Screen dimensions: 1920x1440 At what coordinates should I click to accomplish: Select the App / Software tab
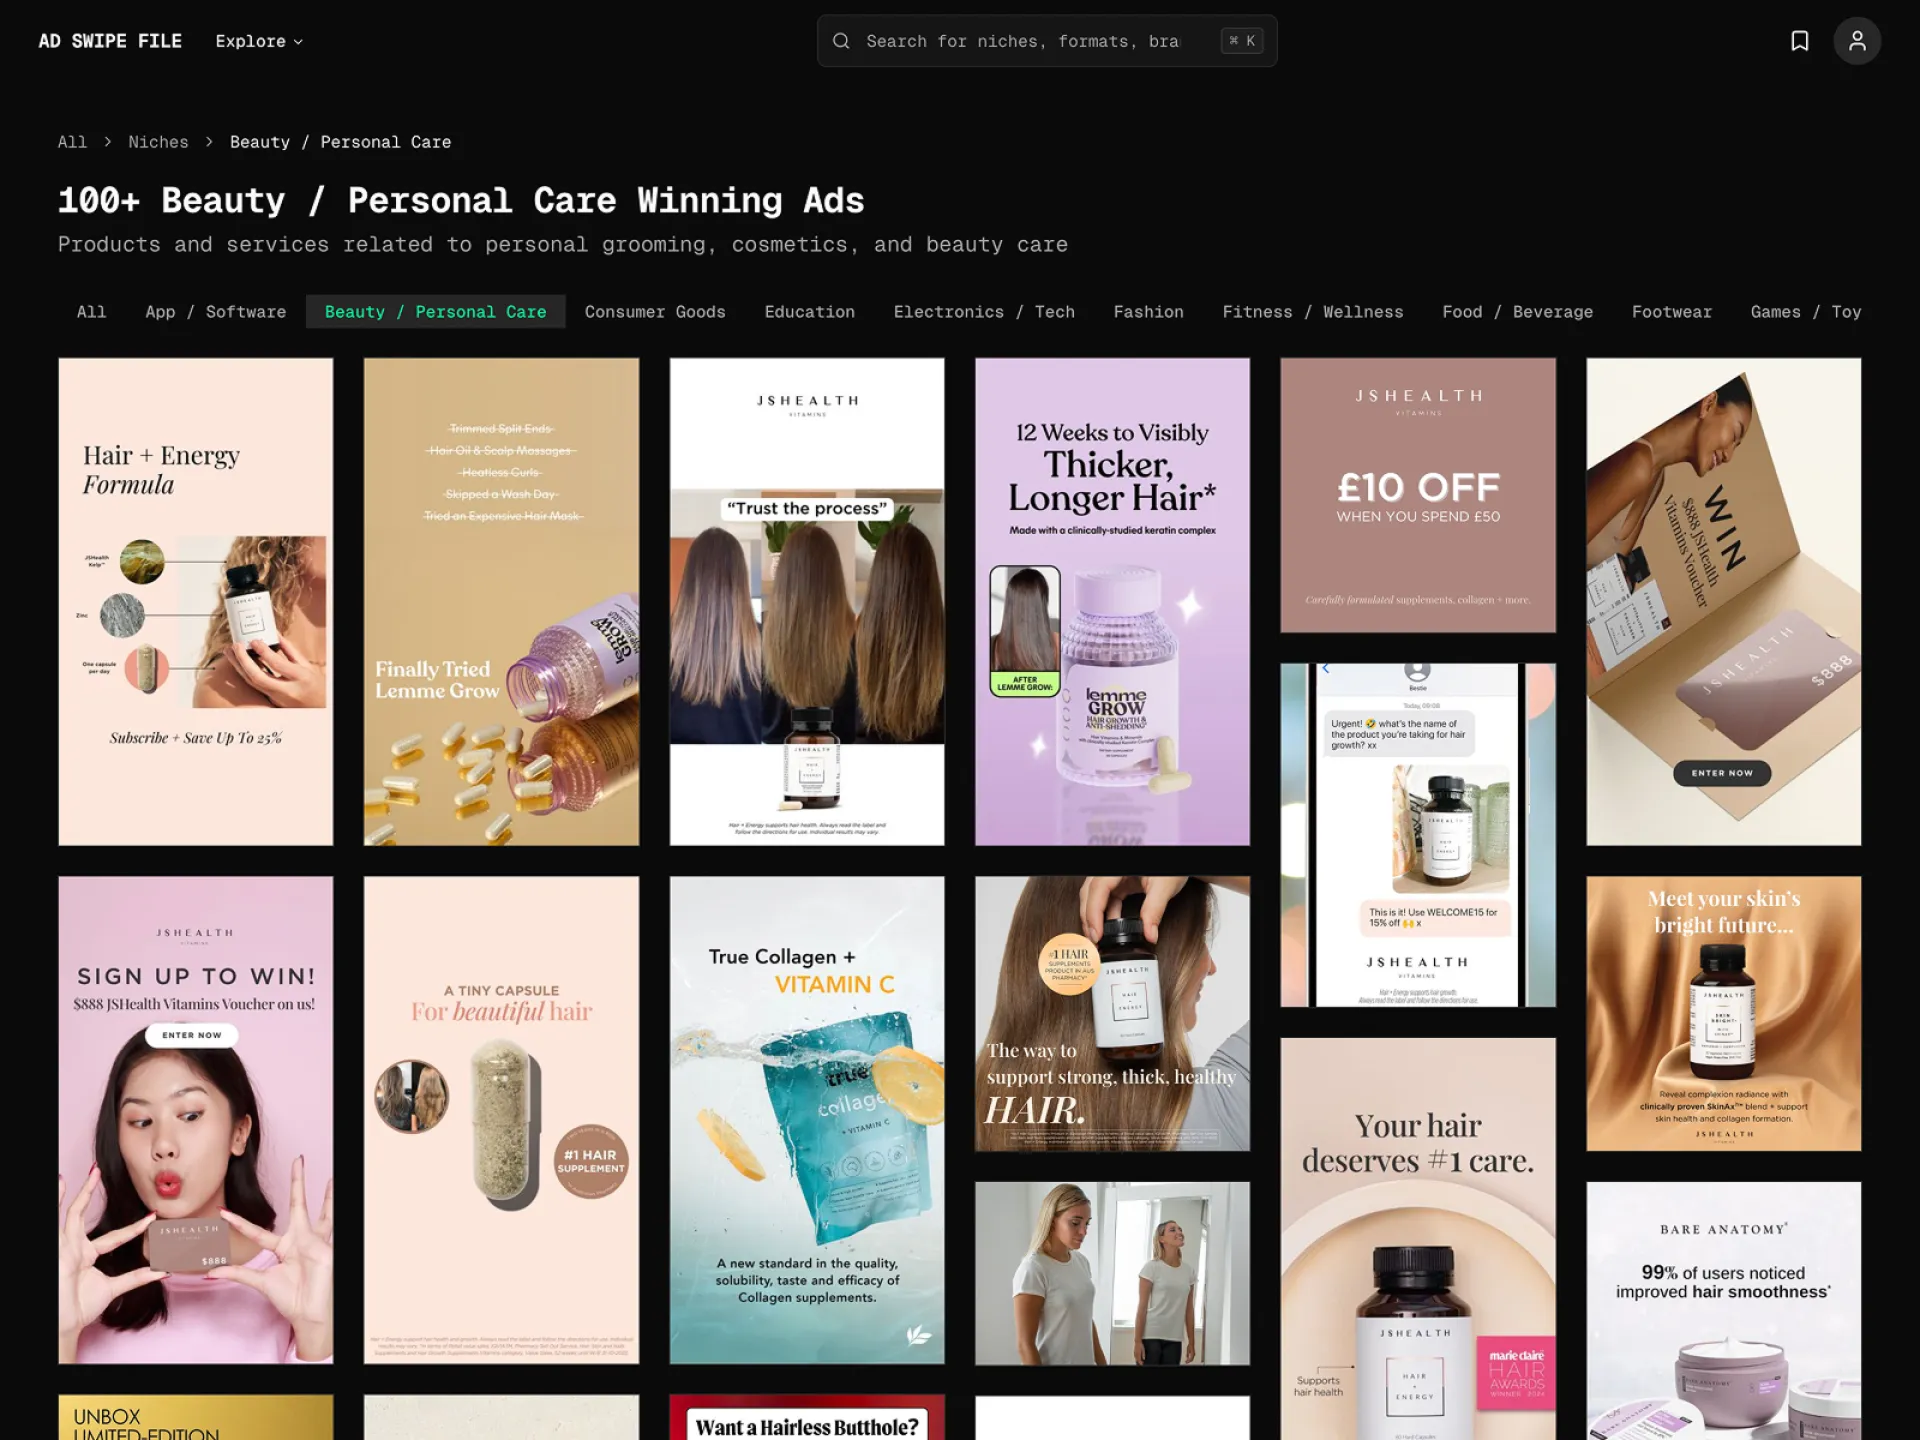[x=216, y=312]
